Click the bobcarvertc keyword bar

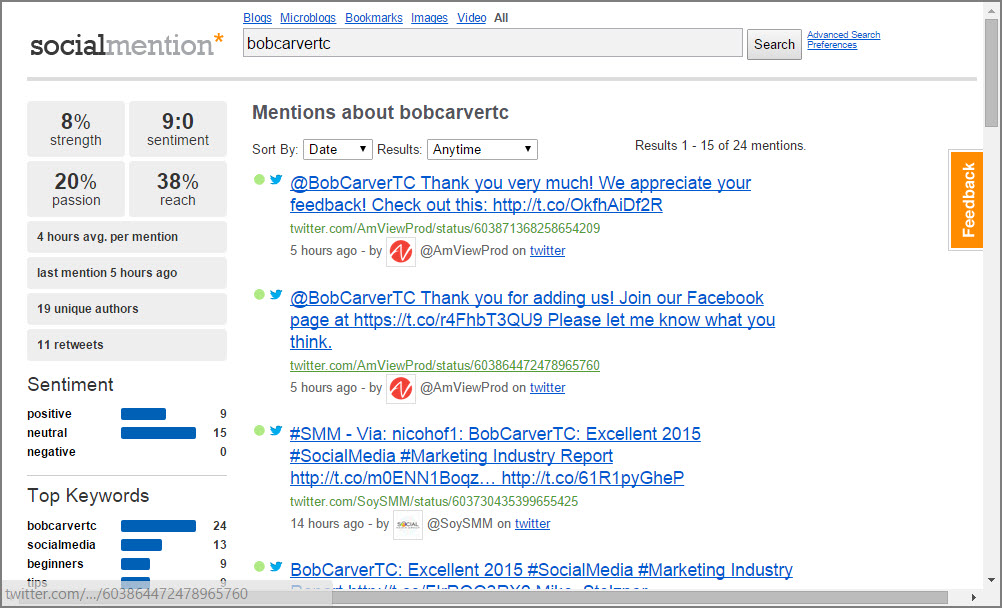coord(158,526)
